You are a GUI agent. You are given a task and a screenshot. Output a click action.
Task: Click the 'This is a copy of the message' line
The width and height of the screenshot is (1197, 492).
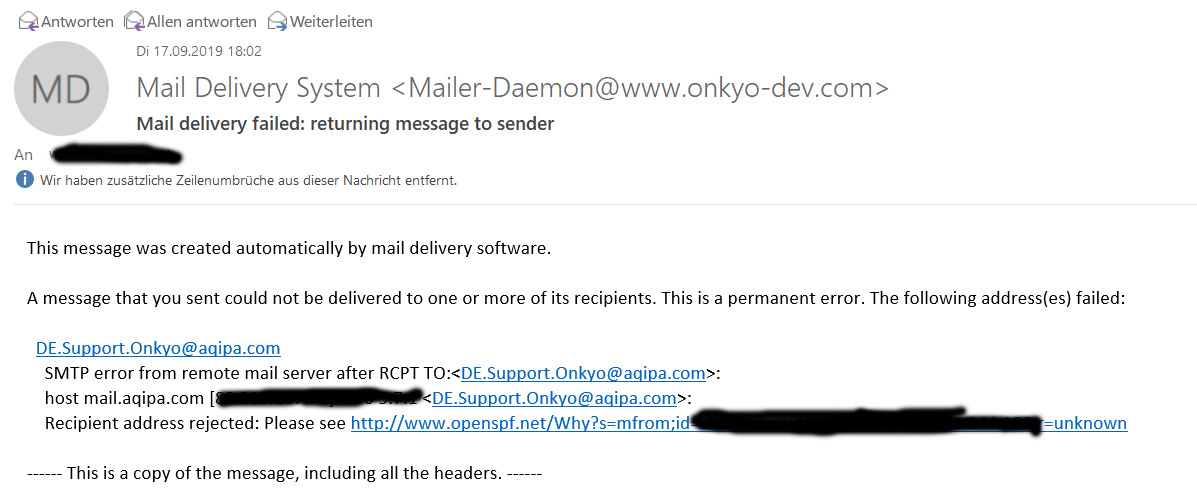tap(284, 472)
